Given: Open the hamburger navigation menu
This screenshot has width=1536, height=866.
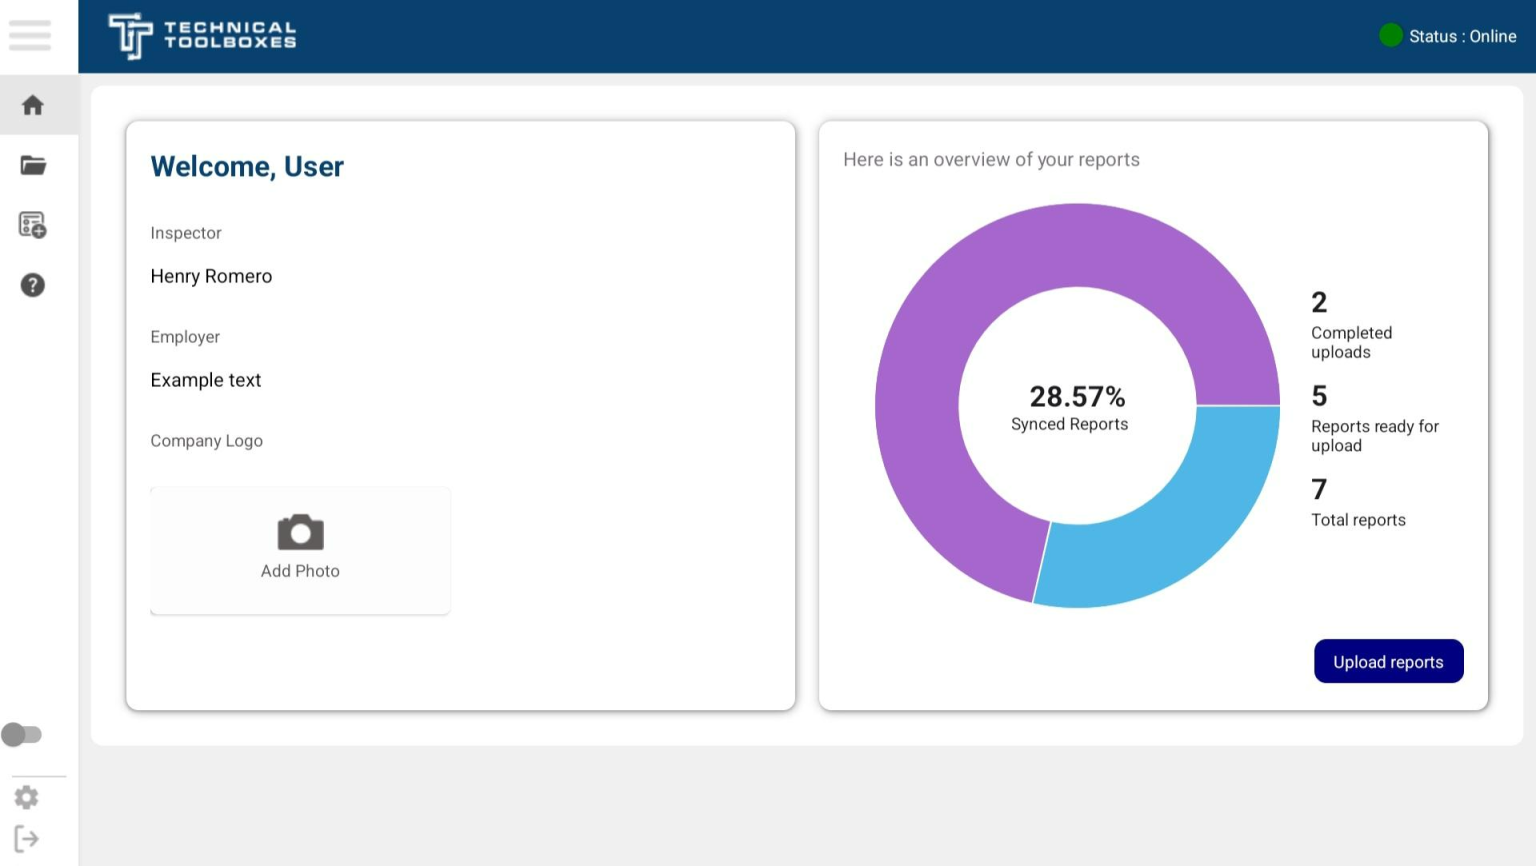Looking at the screenshot, I should [x=30, y=36].
